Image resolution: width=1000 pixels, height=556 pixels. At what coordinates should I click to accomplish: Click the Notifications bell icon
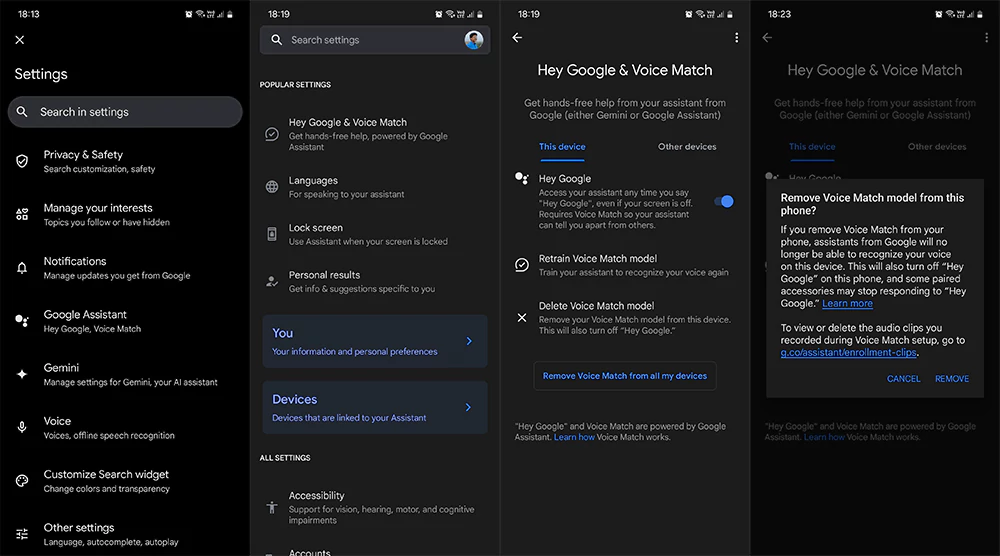coord(22,268)
